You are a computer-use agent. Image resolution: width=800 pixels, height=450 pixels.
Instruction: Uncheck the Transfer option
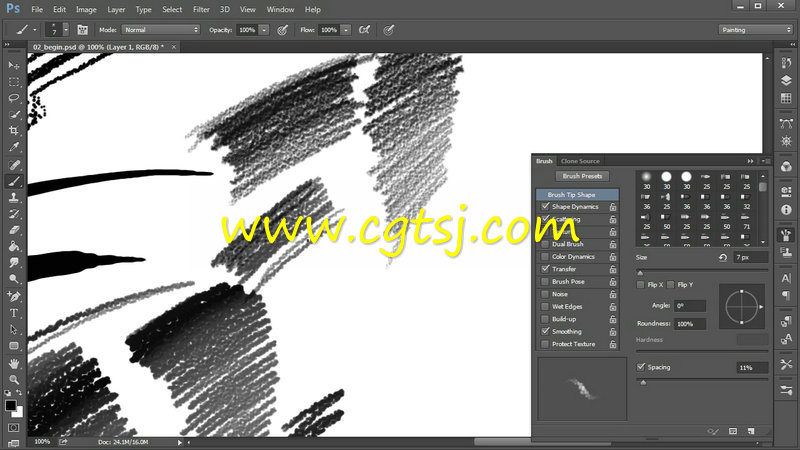(x=545, y=269)
